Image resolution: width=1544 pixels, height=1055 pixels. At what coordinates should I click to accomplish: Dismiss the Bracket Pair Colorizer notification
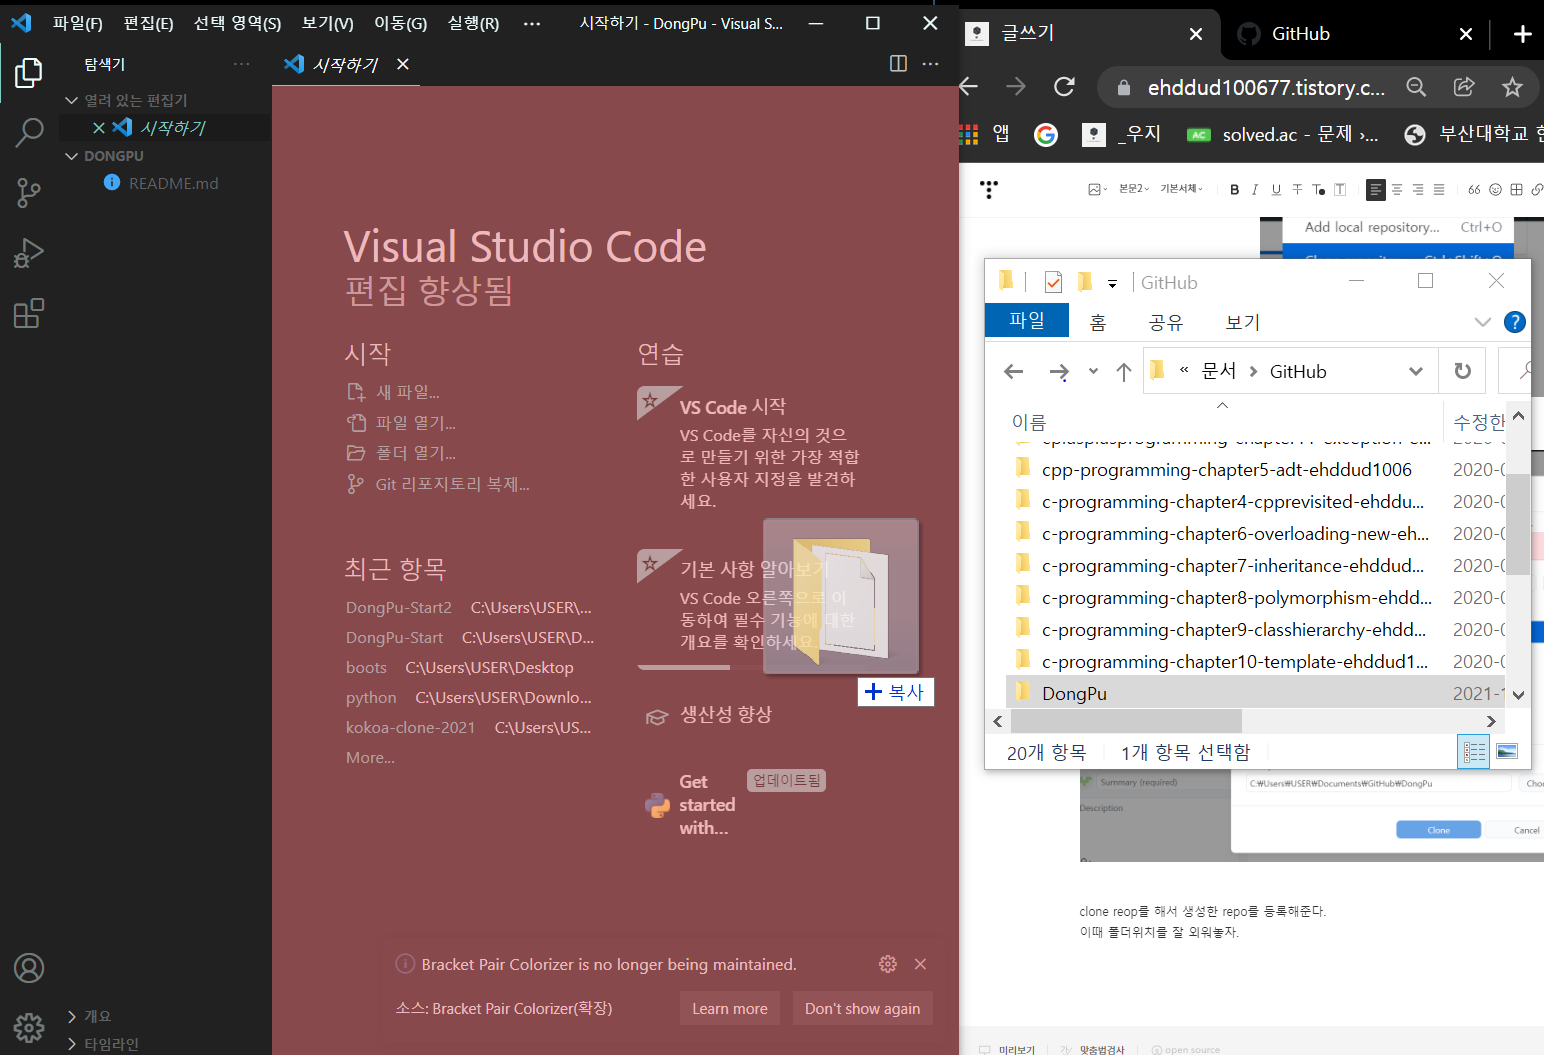pyautogui.click(x=920, y=964)
